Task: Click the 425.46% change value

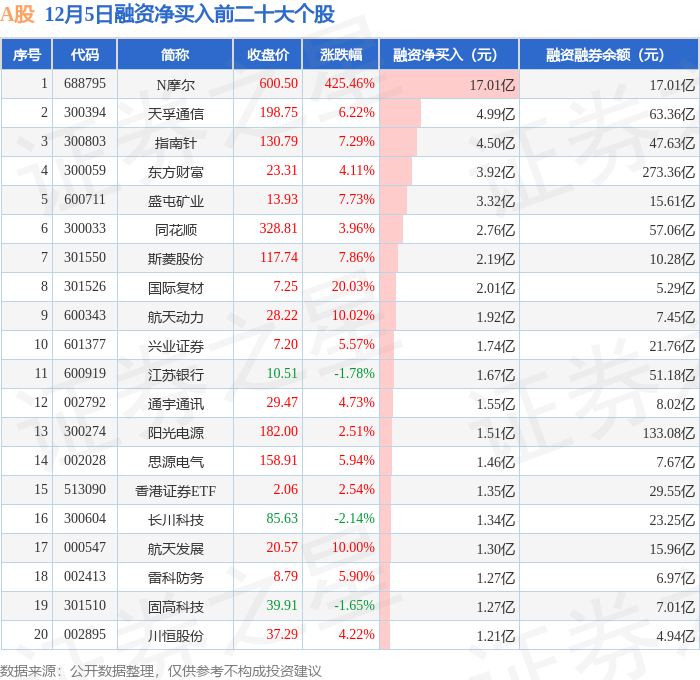Action: [350, 83]
